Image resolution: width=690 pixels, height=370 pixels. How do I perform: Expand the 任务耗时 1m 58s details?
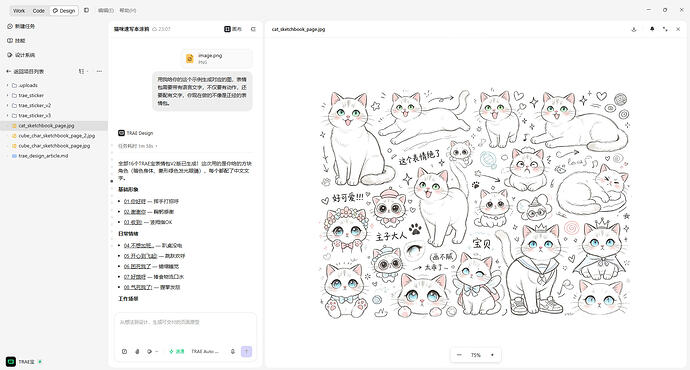(x=138, y=146)
